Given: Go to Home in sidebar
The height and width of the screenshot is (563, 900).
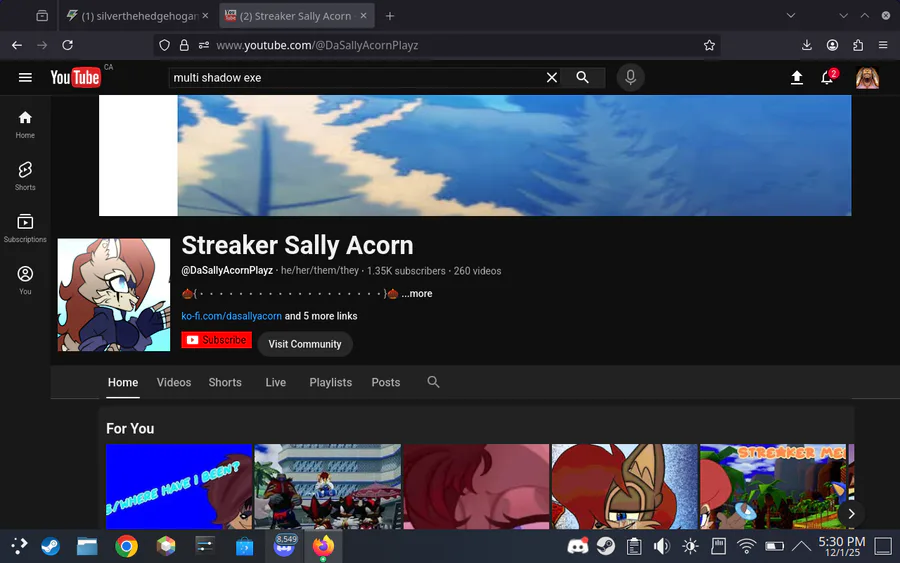Looking at the screenshot, I should 25,125.
